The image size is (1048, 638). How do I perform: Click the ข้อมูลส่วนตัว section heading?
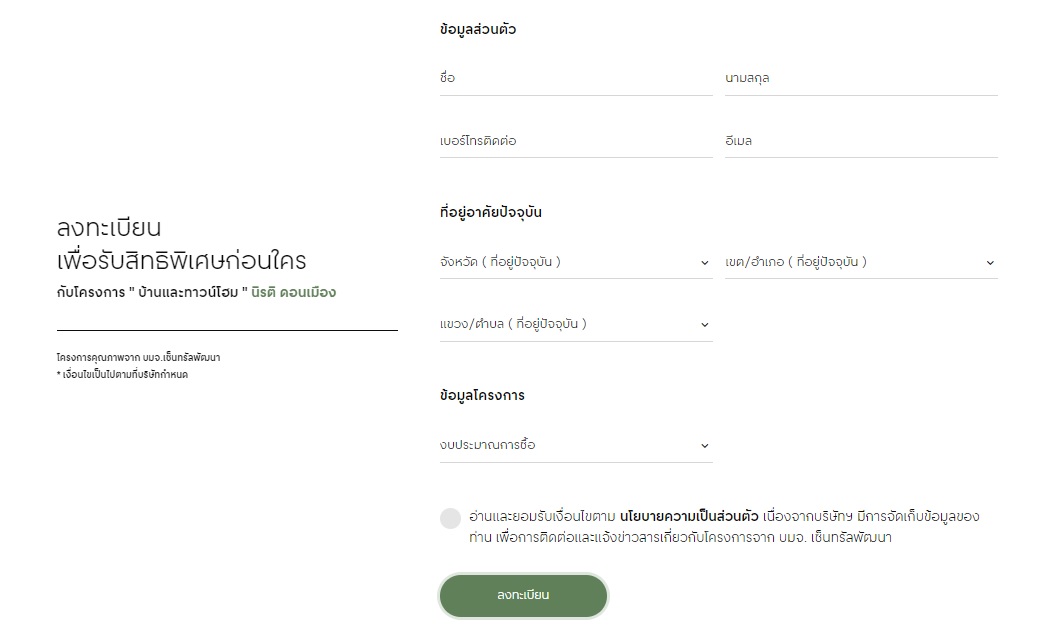coord(478,29)
